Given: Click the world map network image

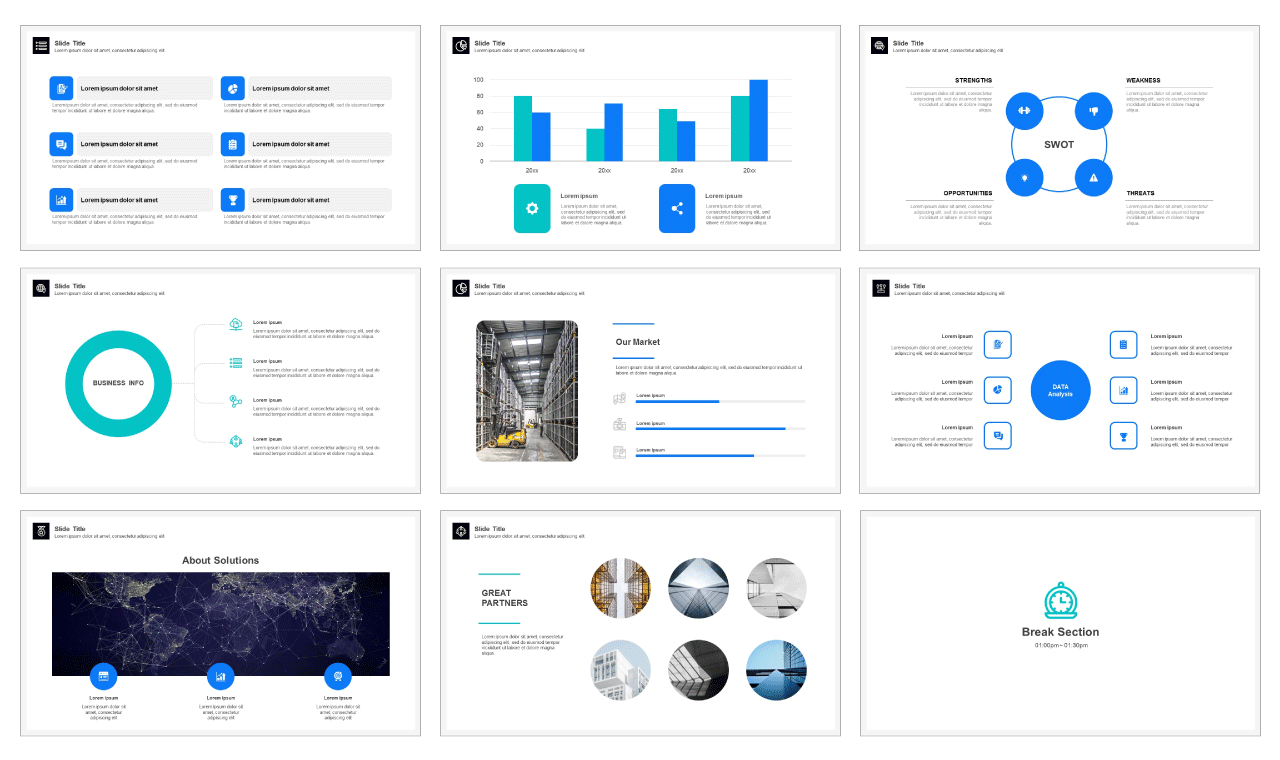Looking at the screenshot, I should point(221,624).
